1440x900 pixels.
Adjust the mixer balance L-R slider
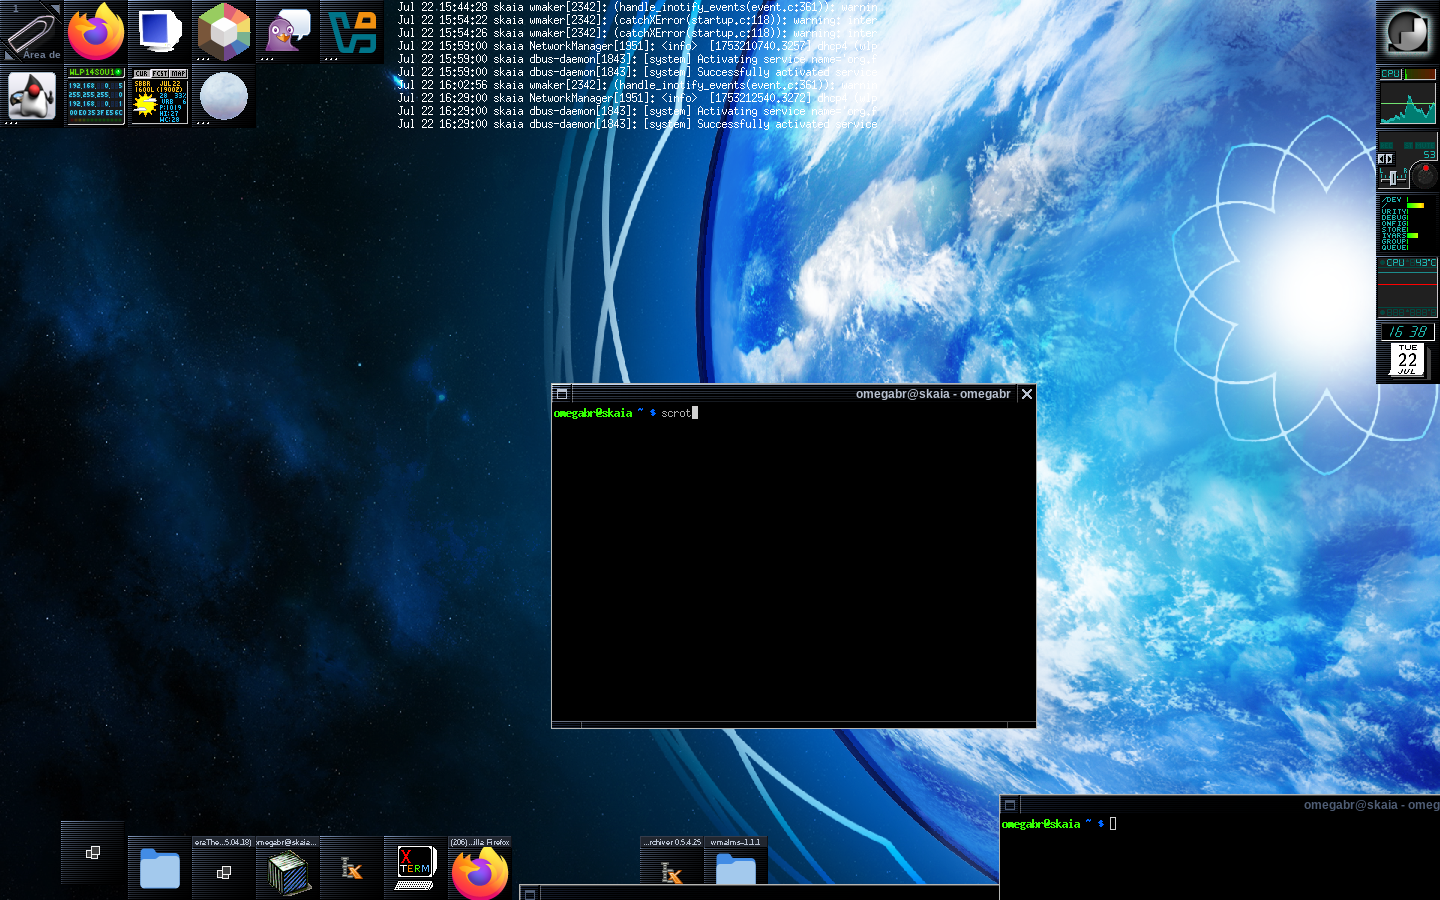coord(1392,178)
